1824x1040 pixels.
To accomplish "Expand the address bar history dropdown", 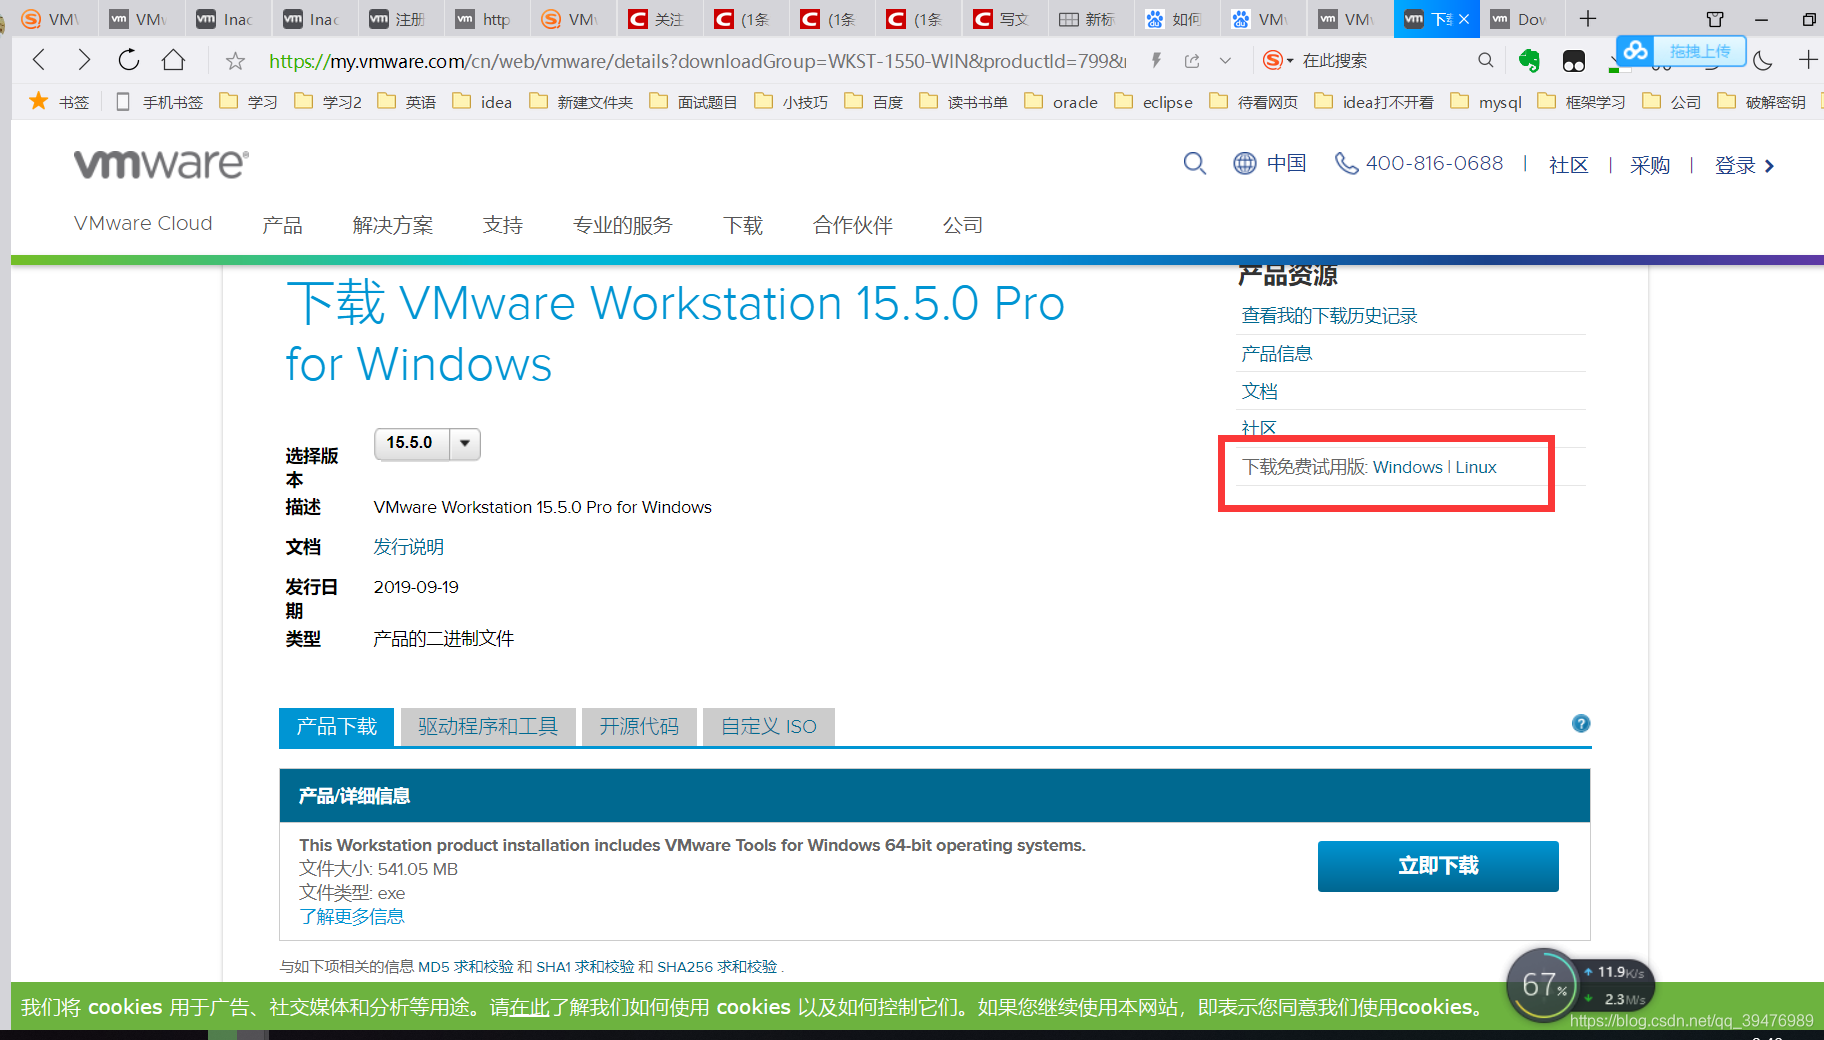I will (x=1225, y=61).
